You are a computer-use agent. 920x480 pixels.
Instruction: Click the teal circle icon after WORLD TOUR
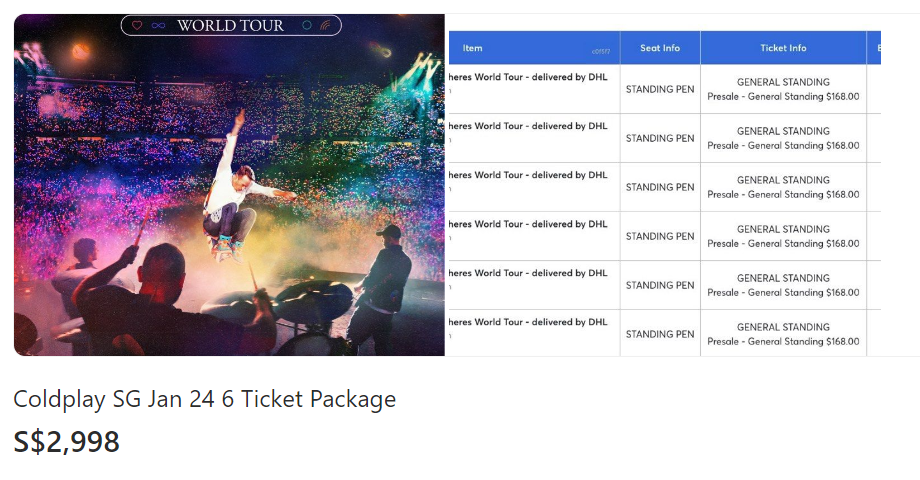tap(306, 25)
